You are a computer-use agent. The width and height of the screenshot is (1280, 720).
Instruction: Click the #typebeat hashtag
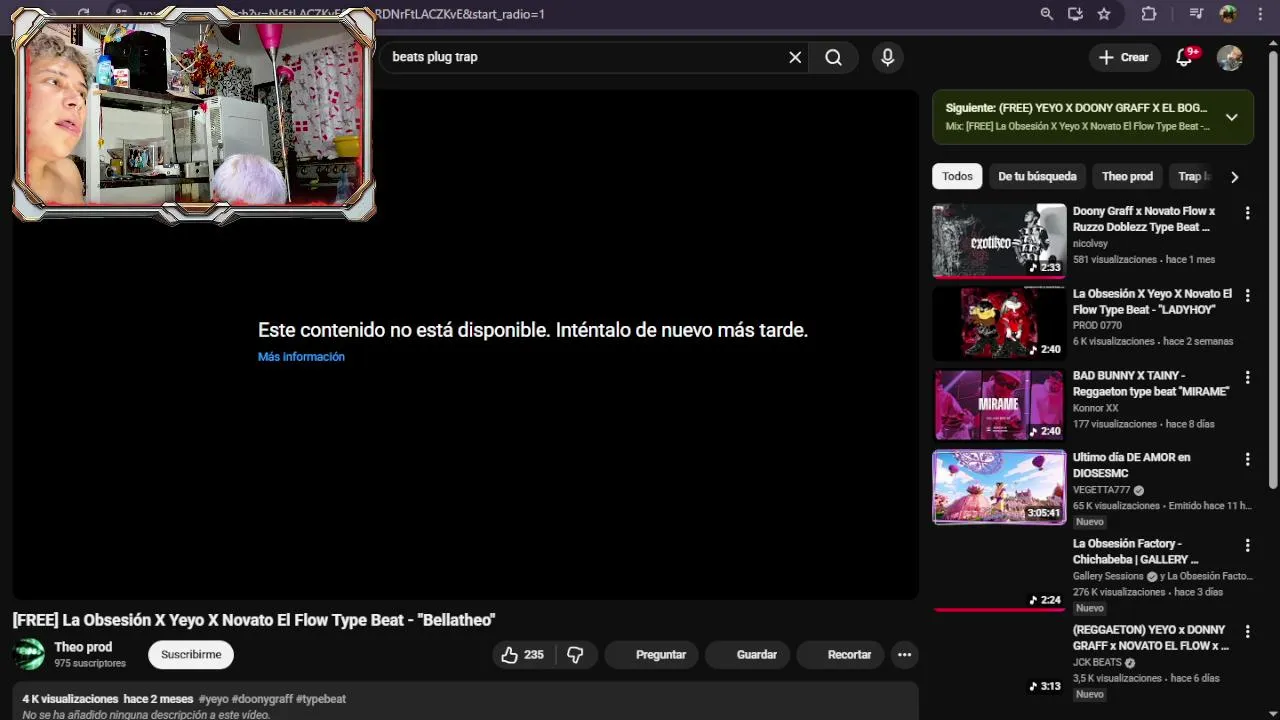point(321,699)
